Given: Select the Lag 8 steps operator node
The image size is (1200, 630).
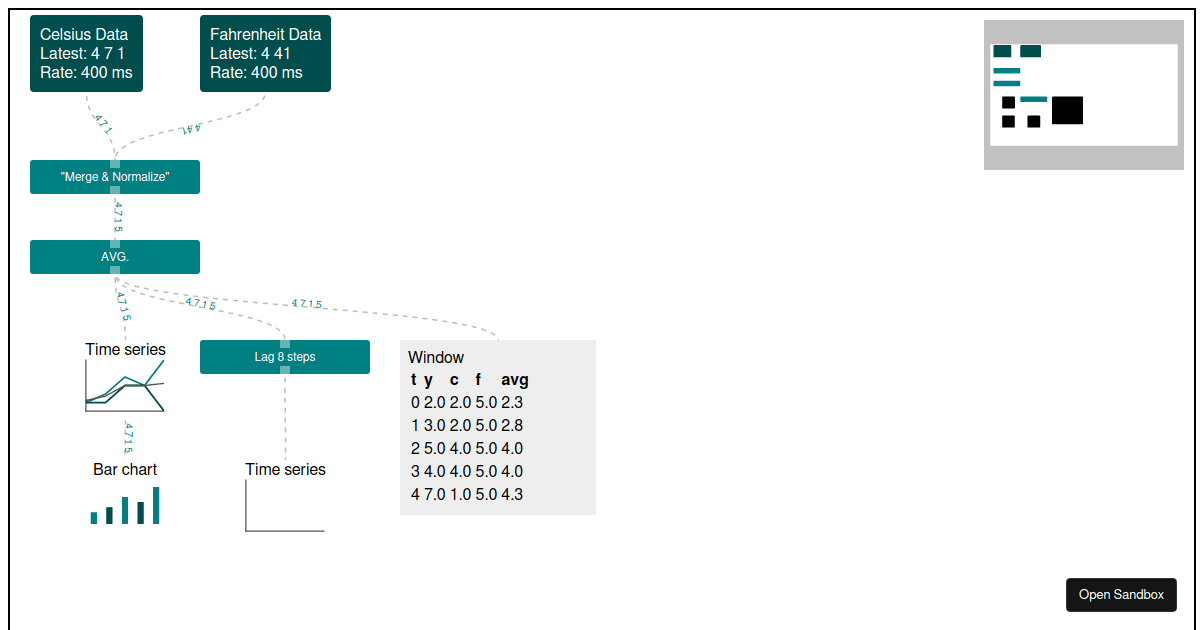Looking at the screenshot, I should point(284,356).
